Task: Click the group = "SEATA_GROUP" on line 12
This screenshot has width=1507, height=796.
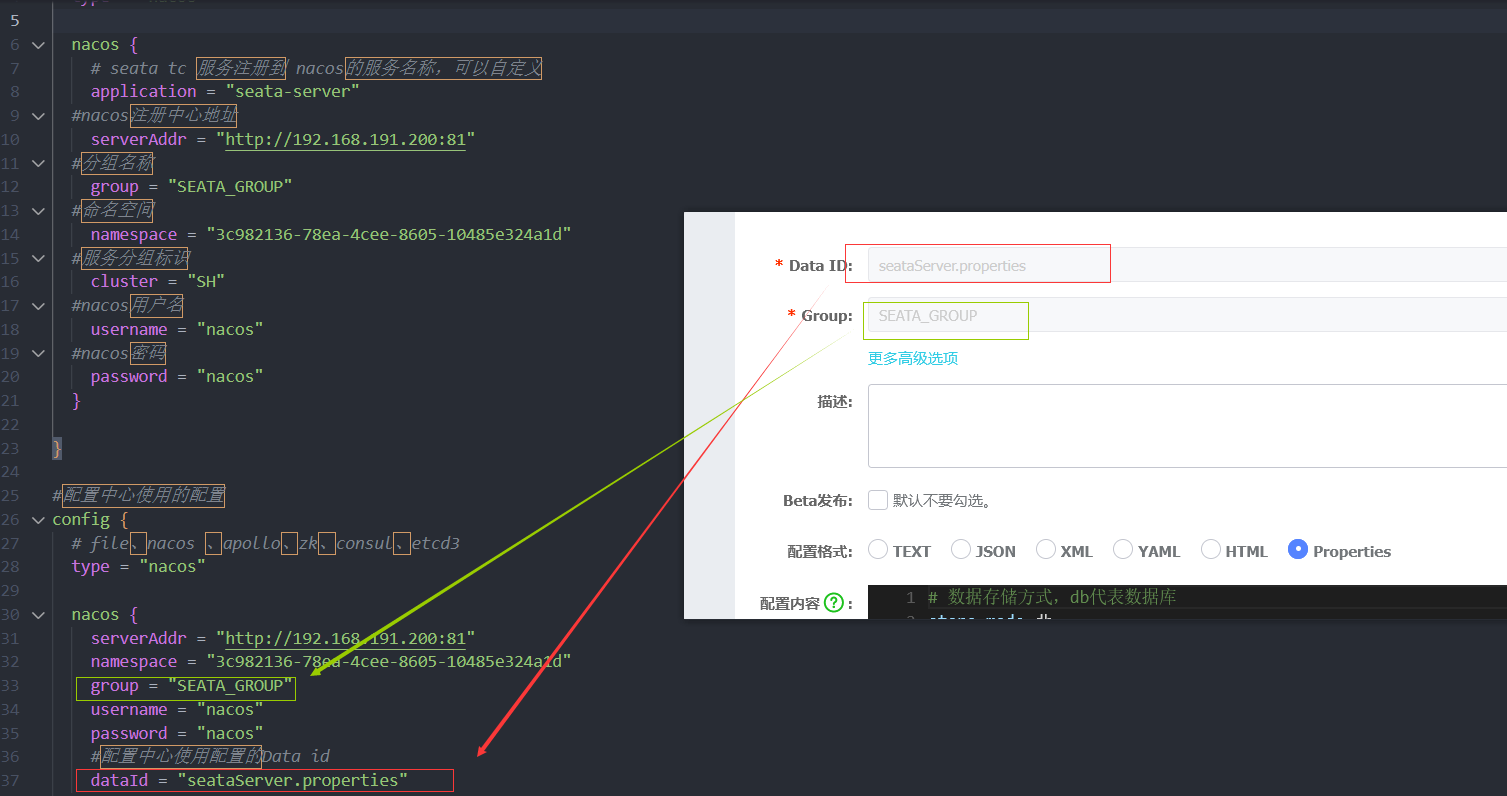Action: pyautogui.click(x=191, y=187)
